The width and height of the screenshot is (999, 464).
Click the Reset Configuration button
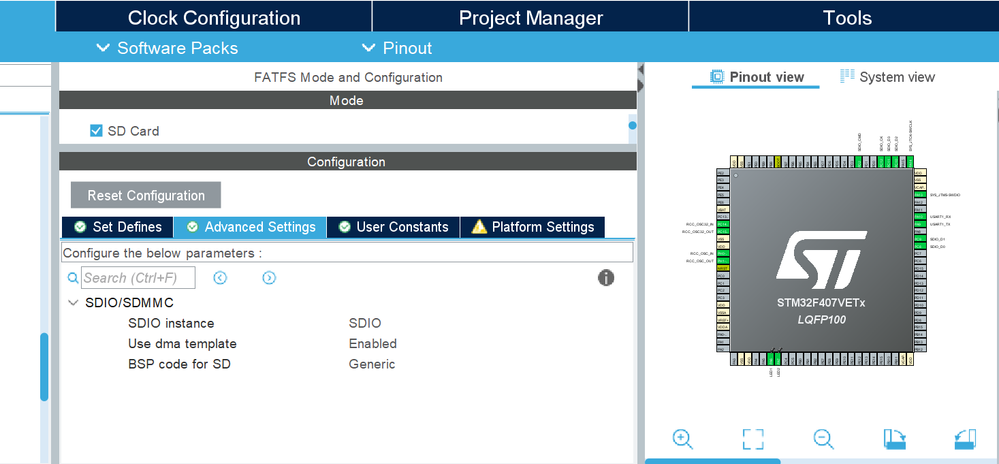(146, 195)
